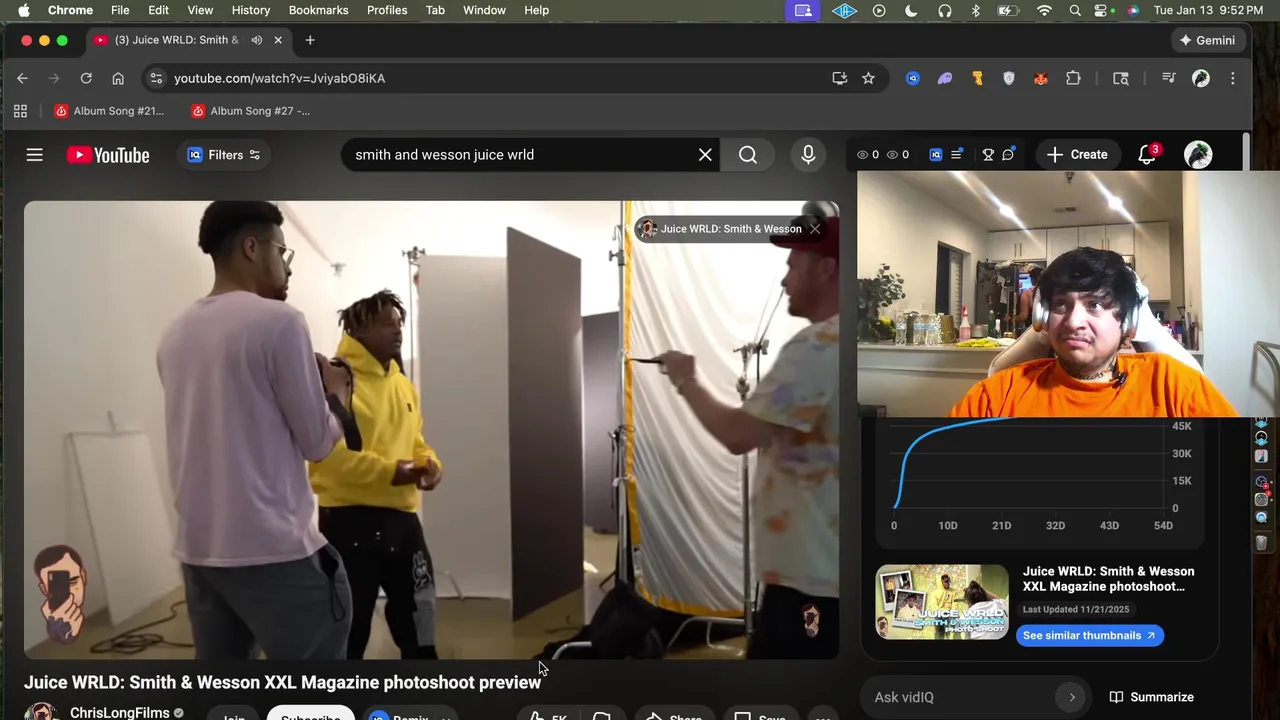This screenshot has height=720, width=1280.
Task: Open the Bookmarks menu
Action: [318, 10]
